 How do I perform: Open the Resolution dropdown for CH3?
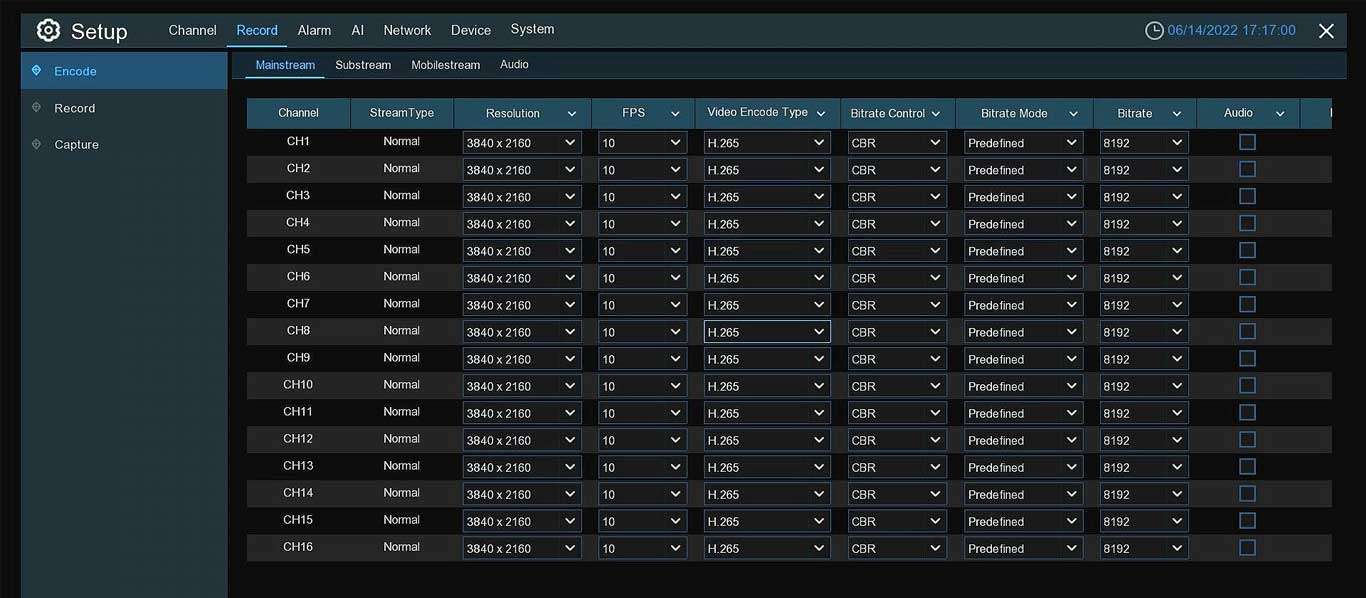click(521, 196)
